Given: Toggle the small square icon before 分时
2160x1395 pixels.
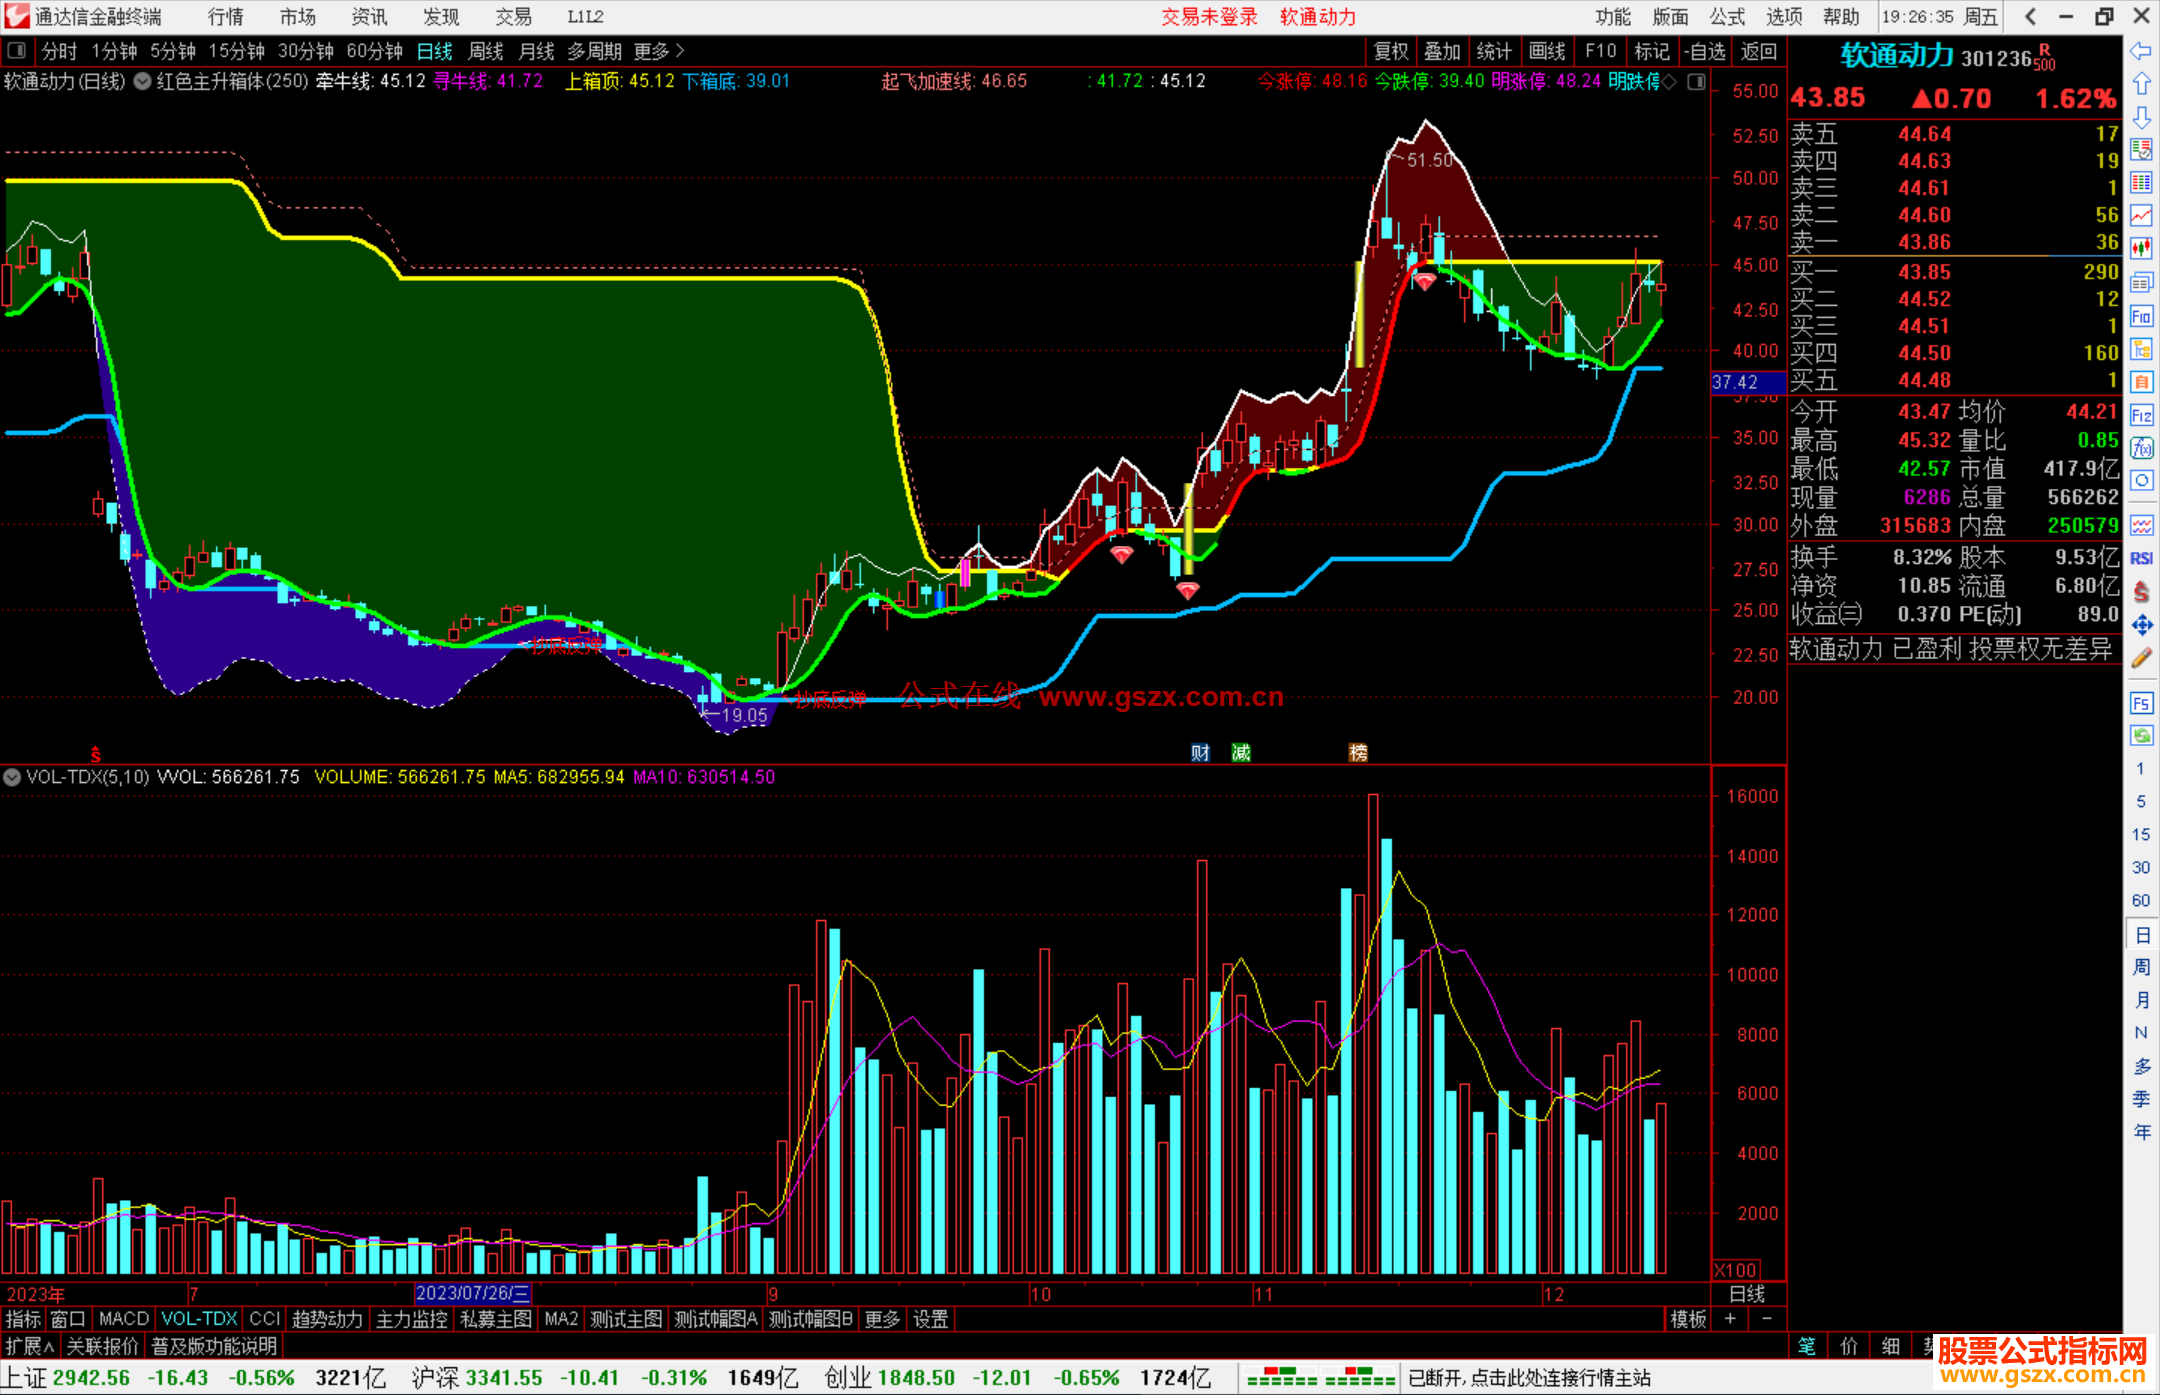Looking at the screenshot, I should (x=16, y=51).
